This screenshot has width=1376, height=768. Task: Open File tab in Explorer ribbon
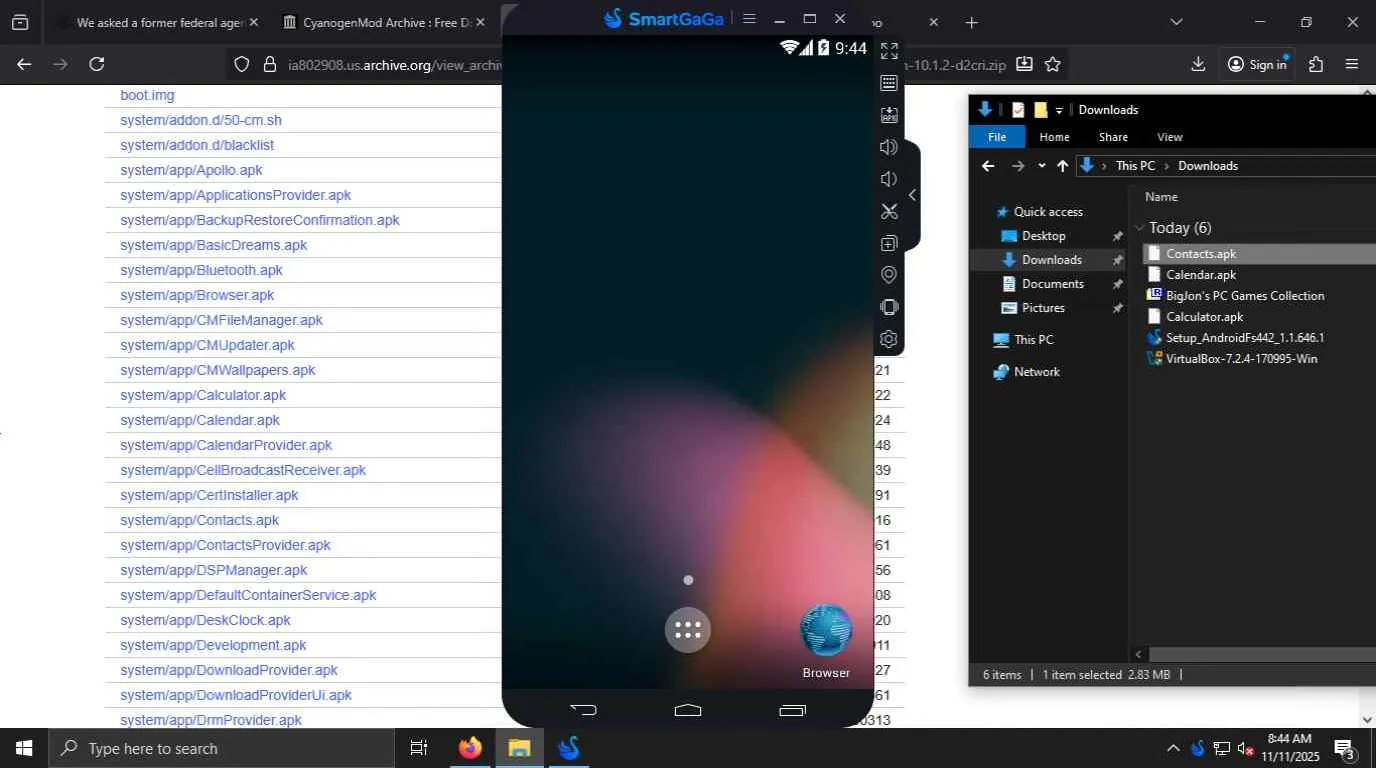coord(997,137)
